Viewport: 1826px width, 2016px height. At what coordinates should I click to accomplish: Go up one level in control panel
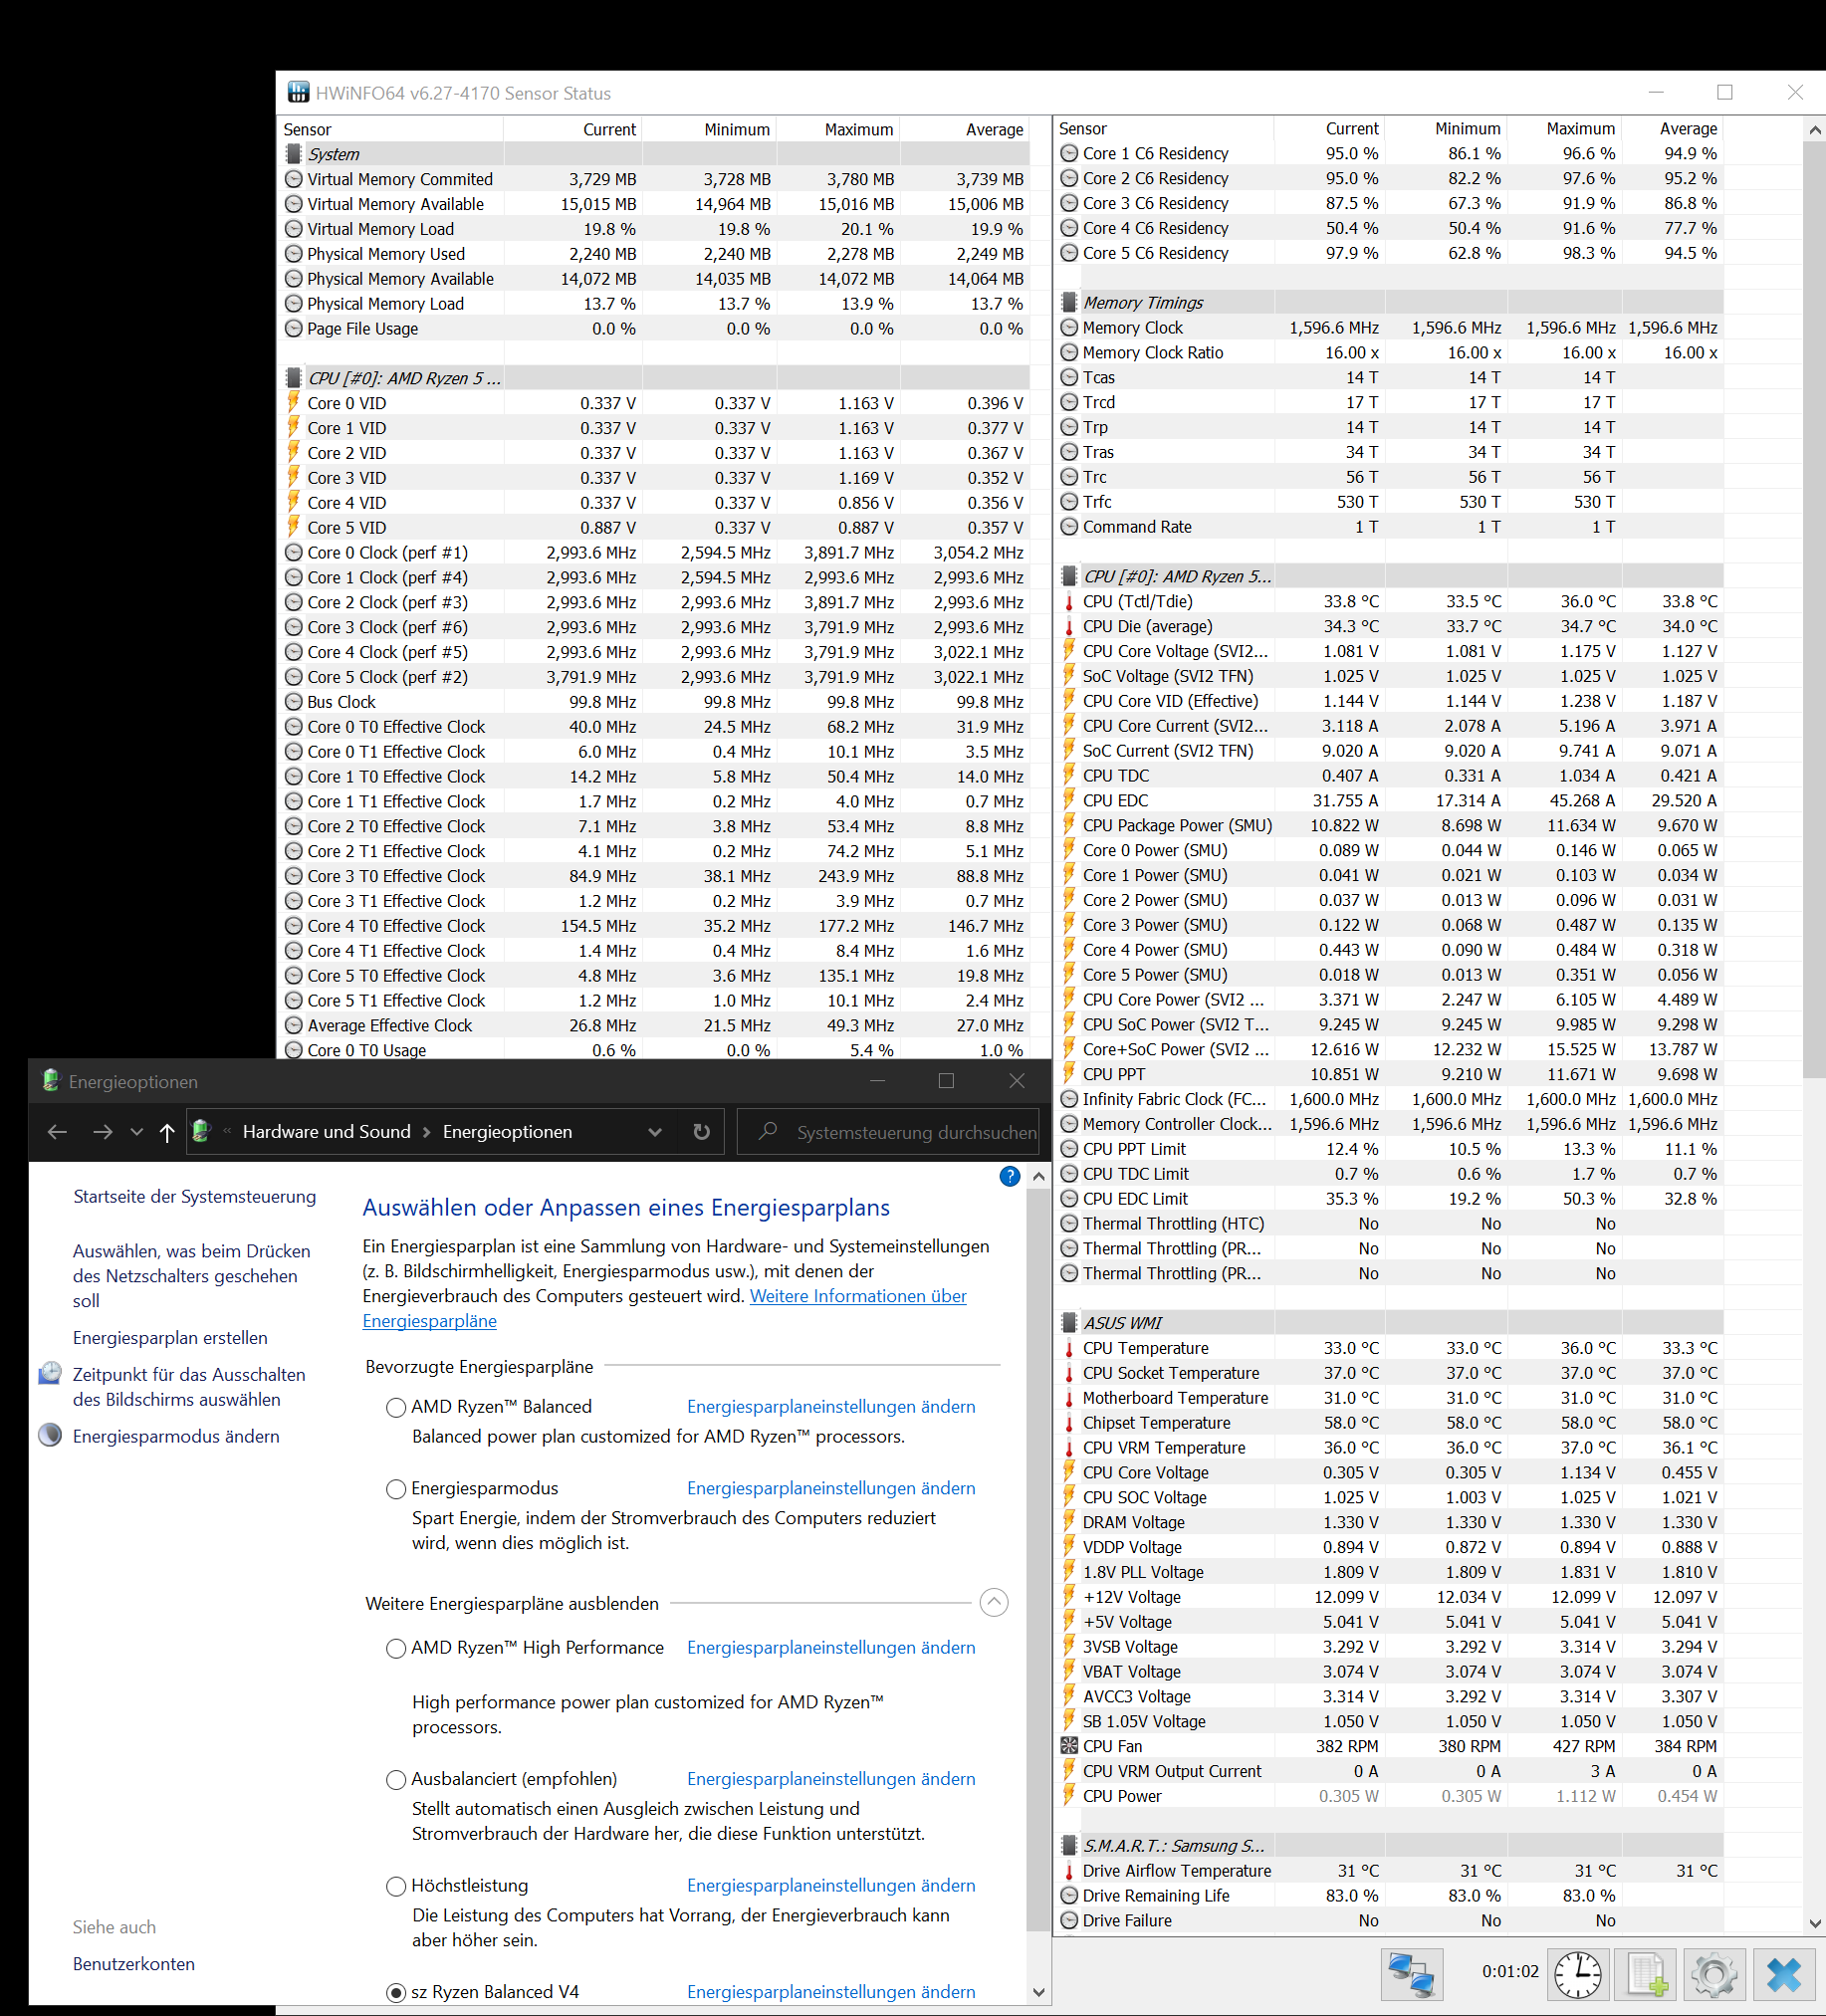(167, 1132)
